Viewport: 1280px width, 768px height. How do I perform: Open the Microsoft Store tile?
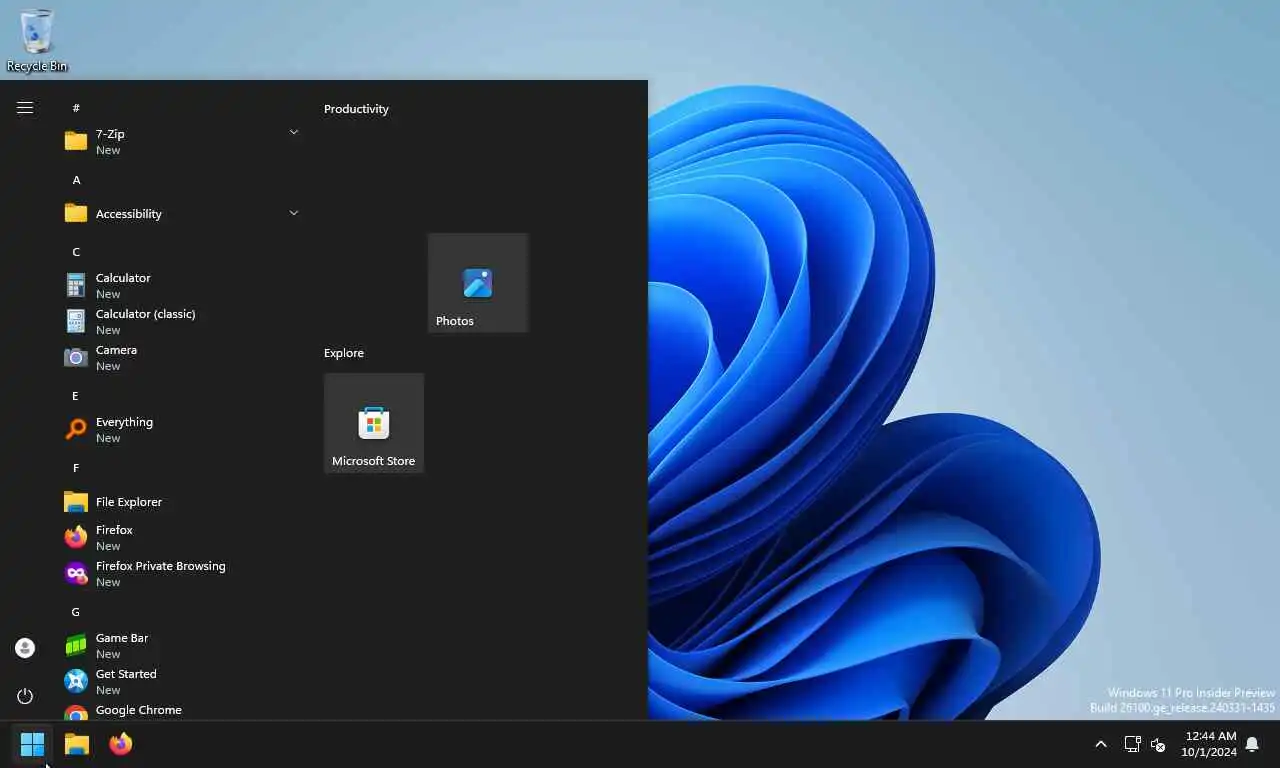374,423
